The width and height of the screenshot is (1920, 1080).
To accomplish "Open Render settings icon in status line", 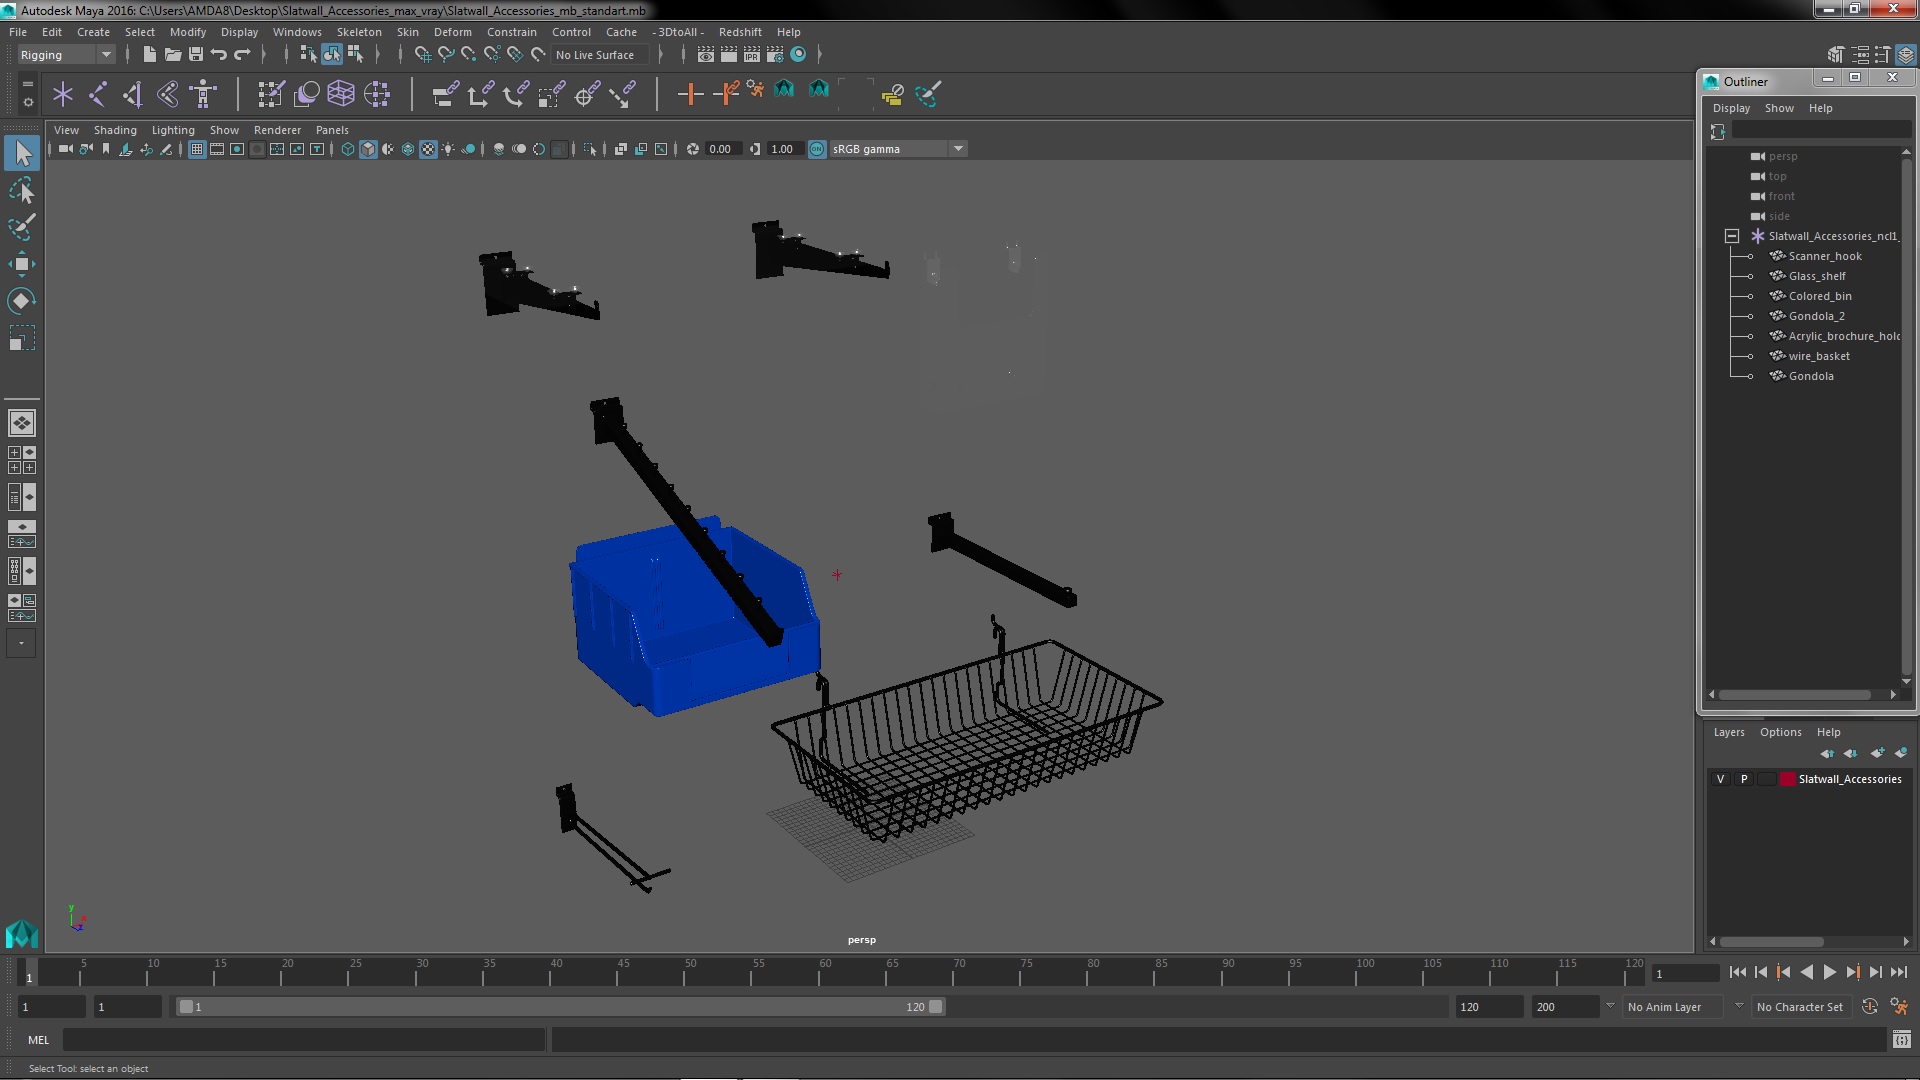I will 775,55.
